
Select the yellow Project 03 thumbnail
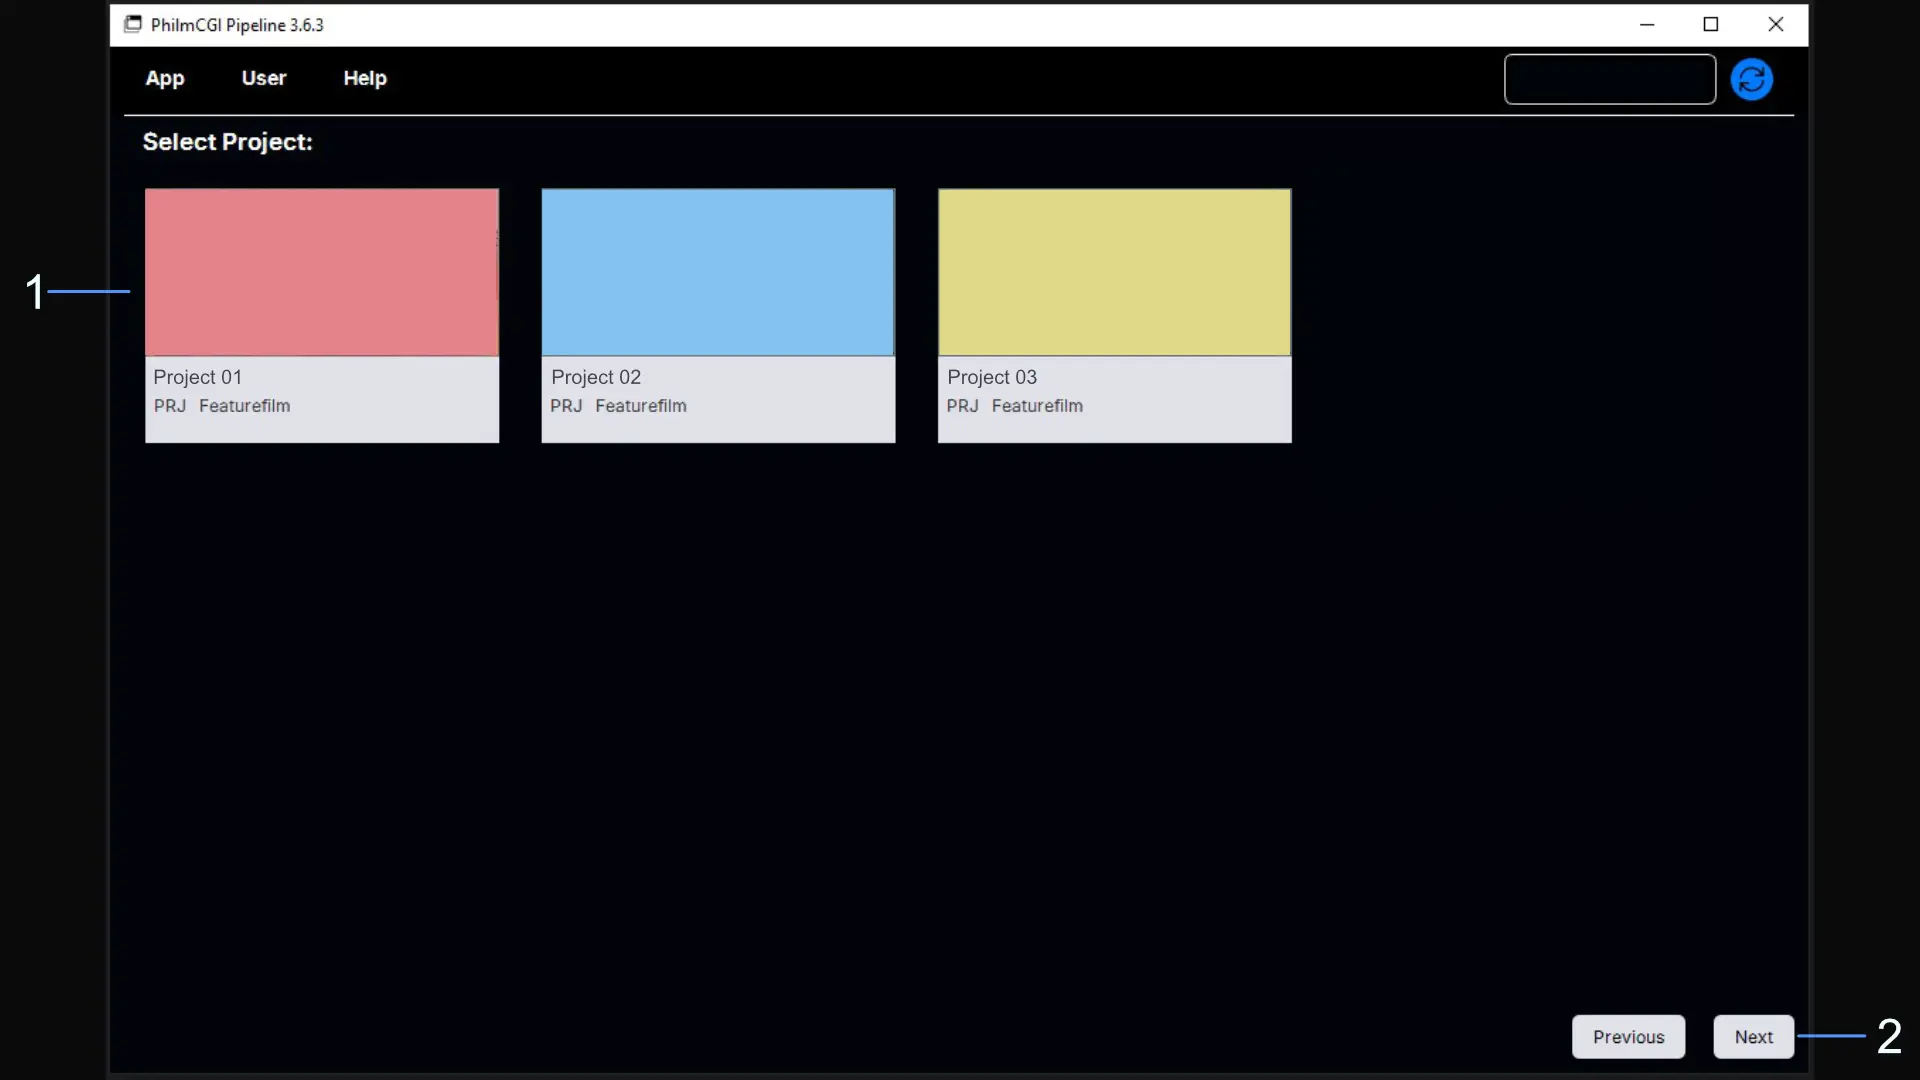(x=1115, y=272)
